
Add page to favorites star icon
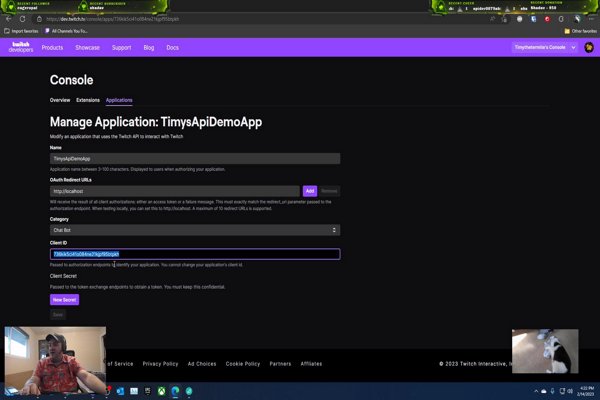[505, 19]
